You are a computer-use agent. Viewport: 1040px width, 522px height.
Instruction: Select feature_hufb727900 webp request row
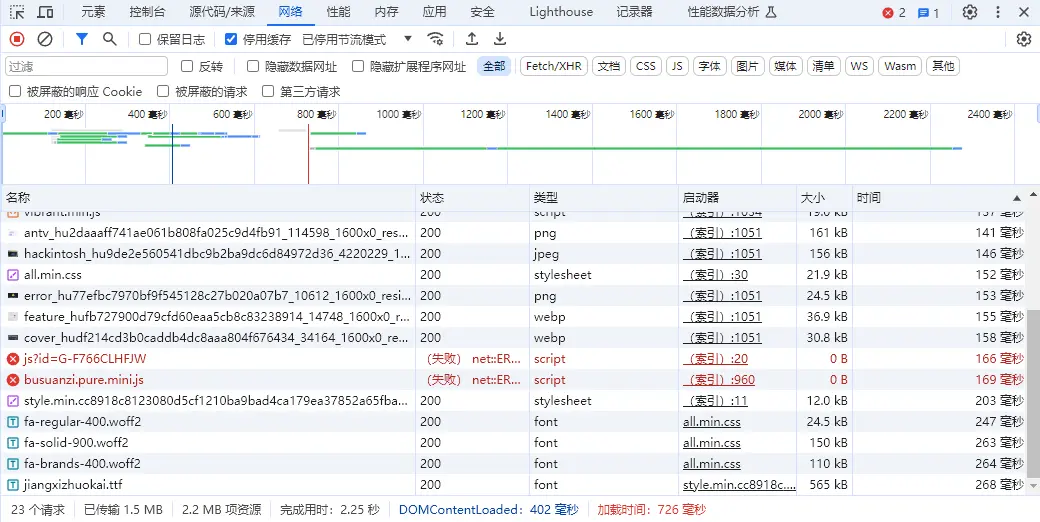click(x=514, y=317)
